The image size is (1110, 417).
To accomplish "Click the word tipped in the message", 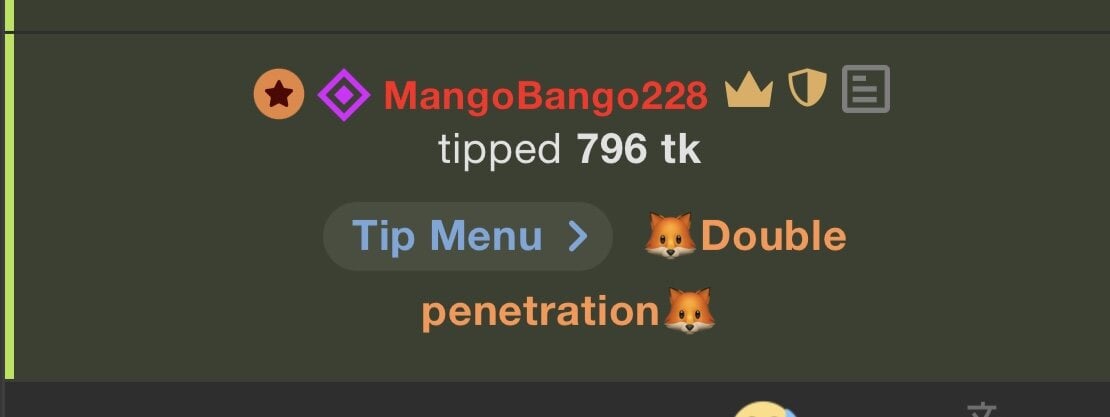I will pyautogui.click(x=499, y=150).
